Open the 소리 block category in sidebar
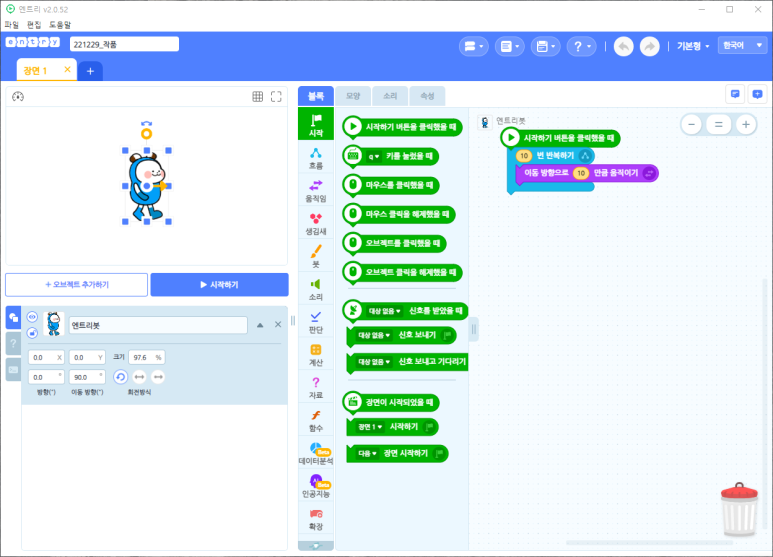 [x=316, y=289]
